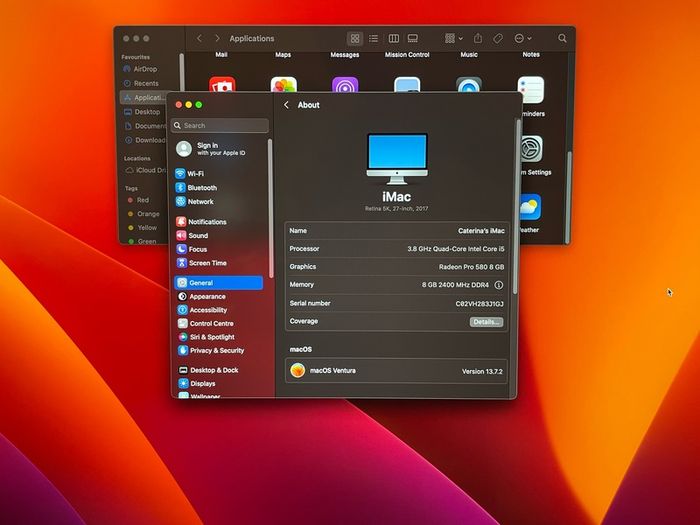Open Accessibility settings

click(x=202, y=310)
